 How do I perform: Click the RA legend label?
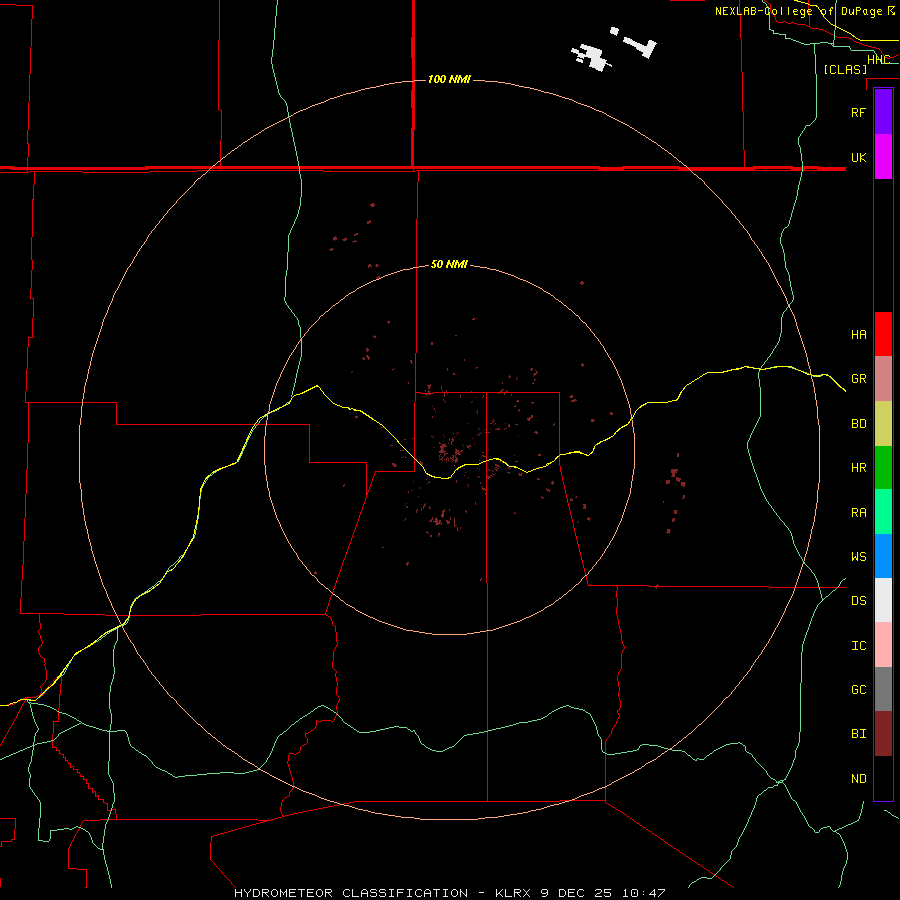click(x=858, y=513)
